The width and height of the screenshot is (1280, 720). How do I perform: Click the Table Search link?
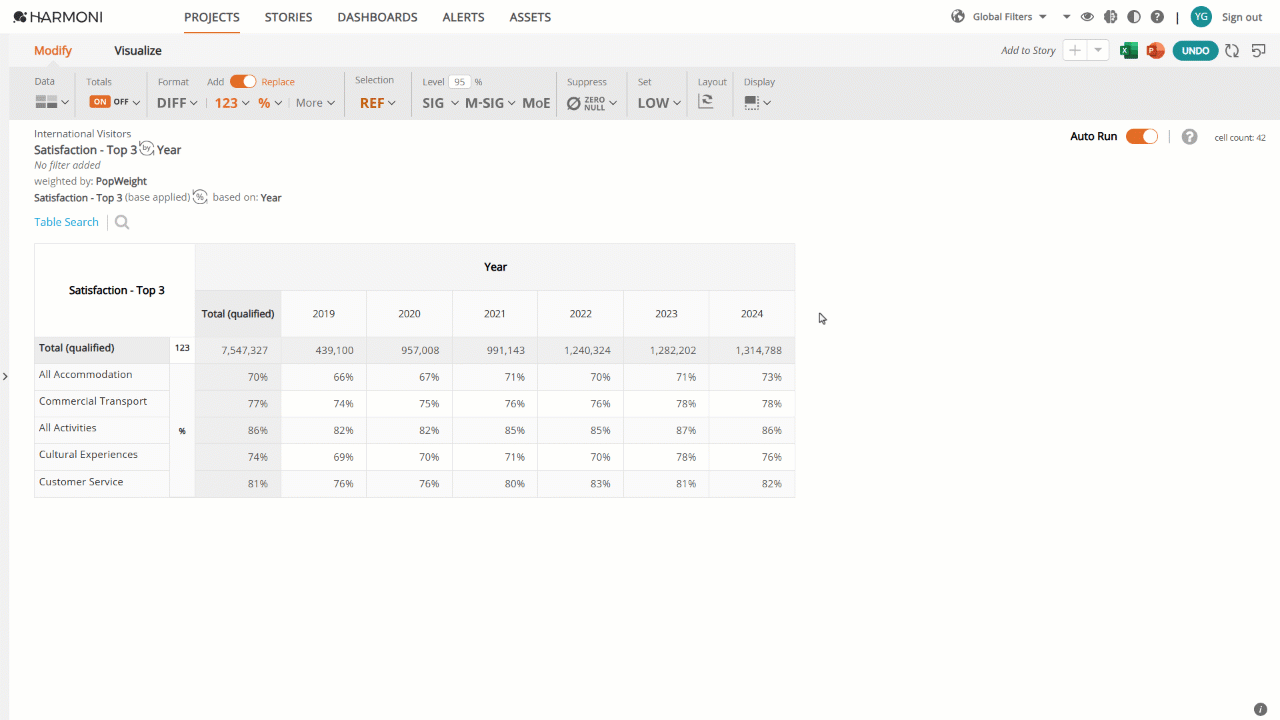66,222
